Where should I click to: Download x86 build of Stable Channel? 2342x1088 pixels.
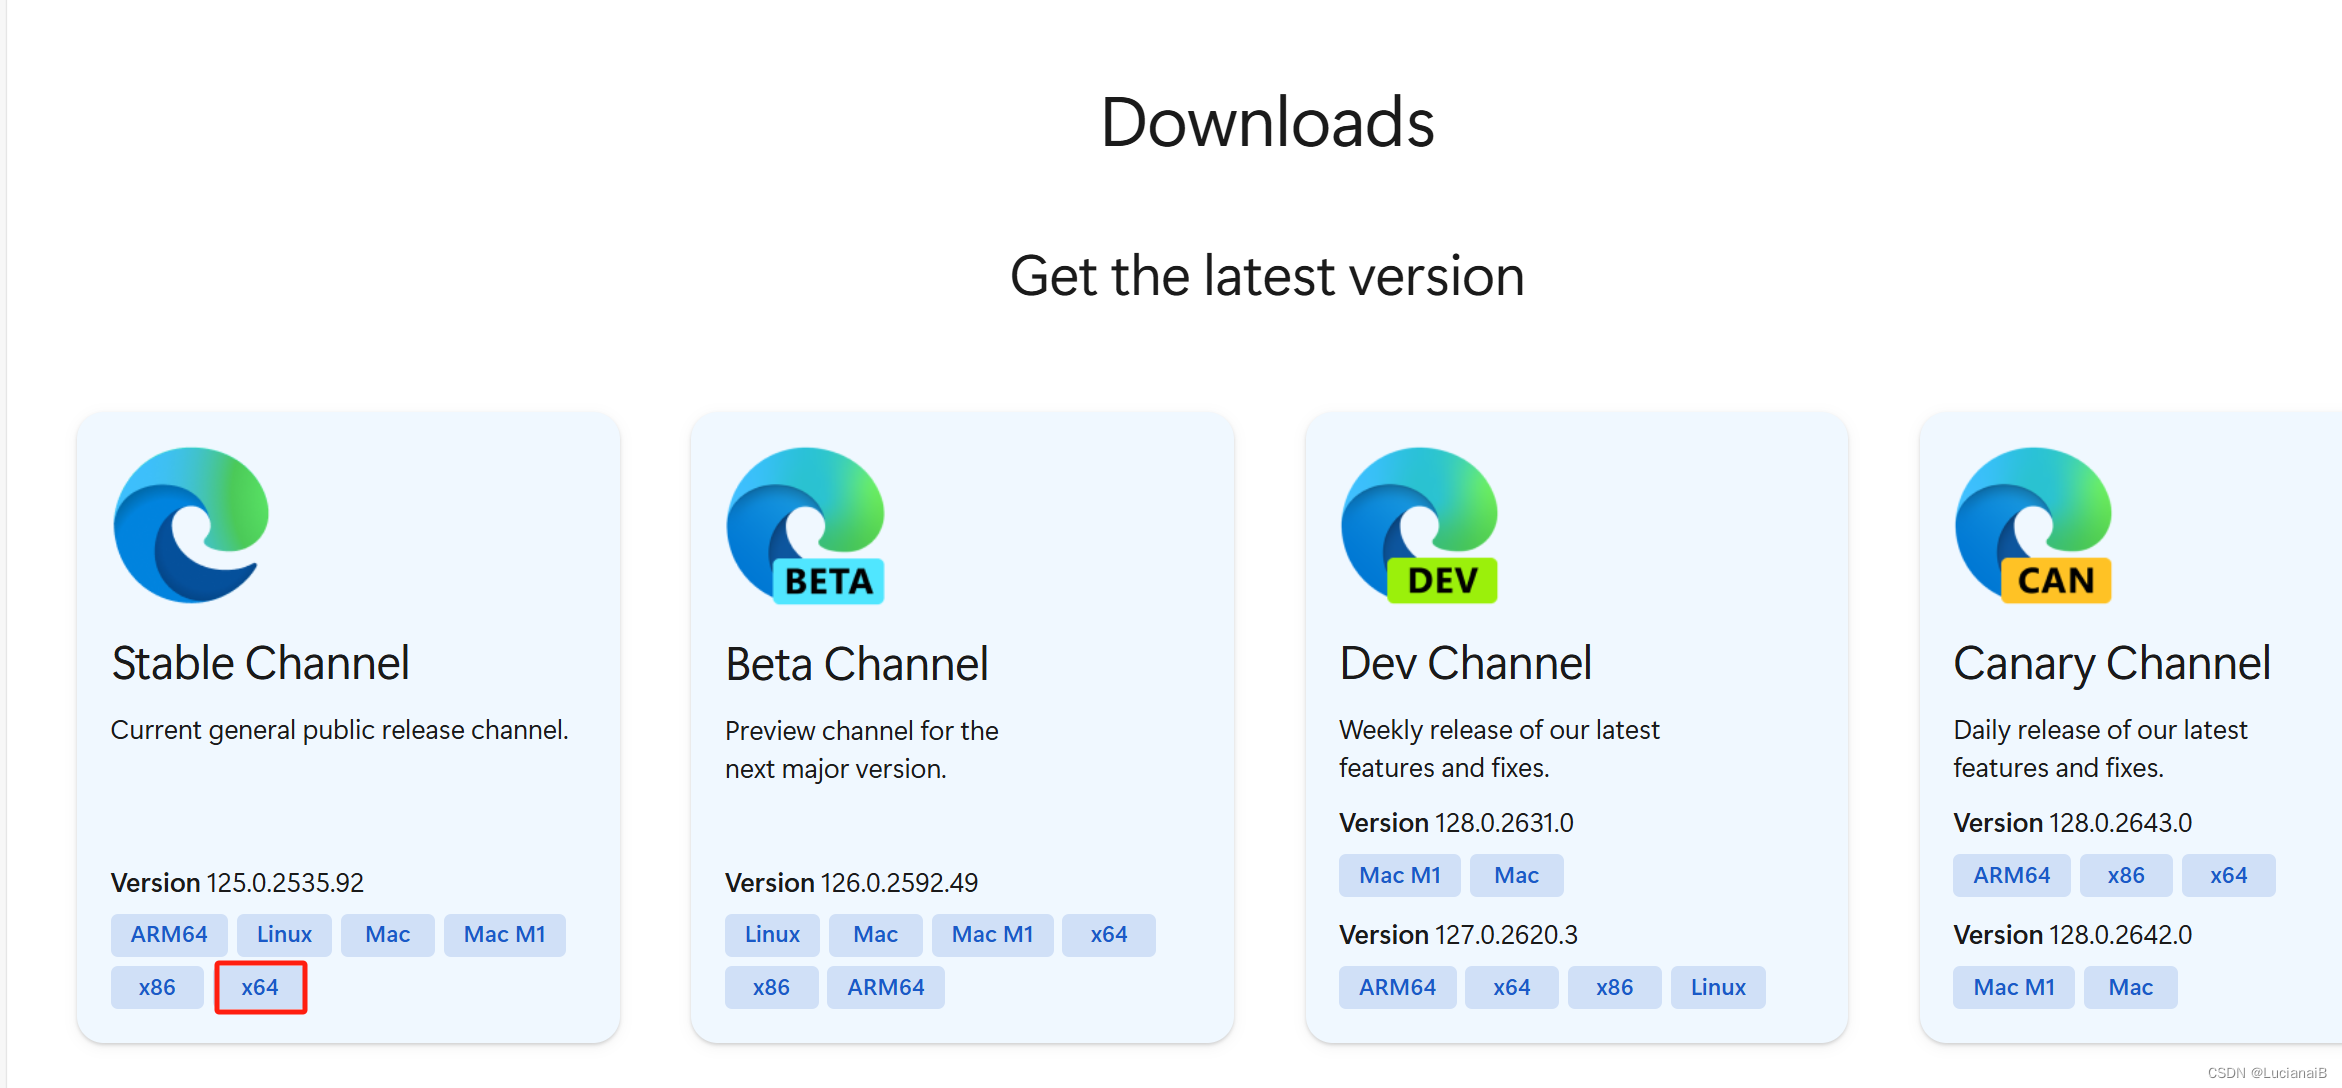157,987
